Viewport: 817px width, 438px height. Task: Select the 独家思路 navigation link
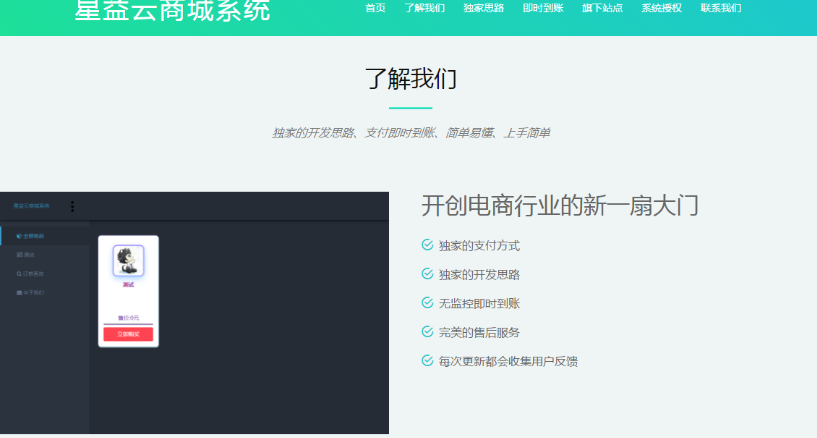pos(484,8)
